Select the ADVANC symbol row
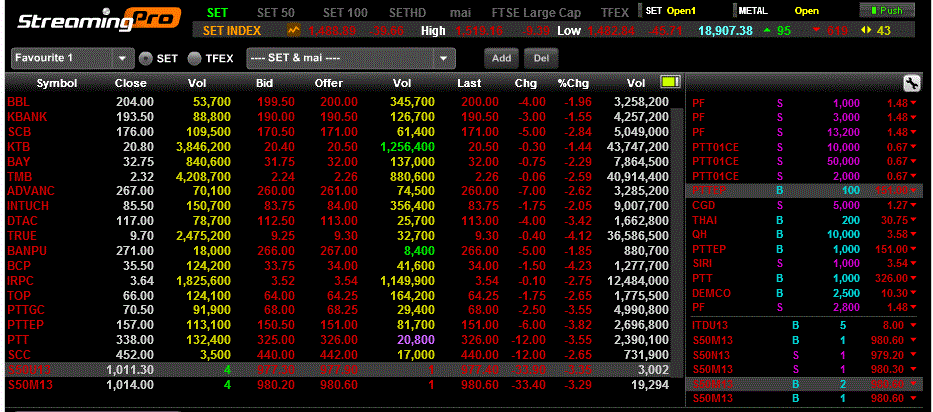This screenshot has width=933, height=412. tap(338, 191)
